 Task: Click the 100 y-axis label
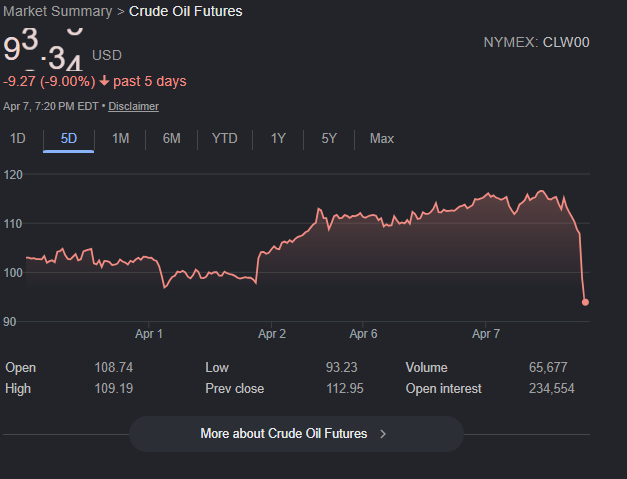13,273
